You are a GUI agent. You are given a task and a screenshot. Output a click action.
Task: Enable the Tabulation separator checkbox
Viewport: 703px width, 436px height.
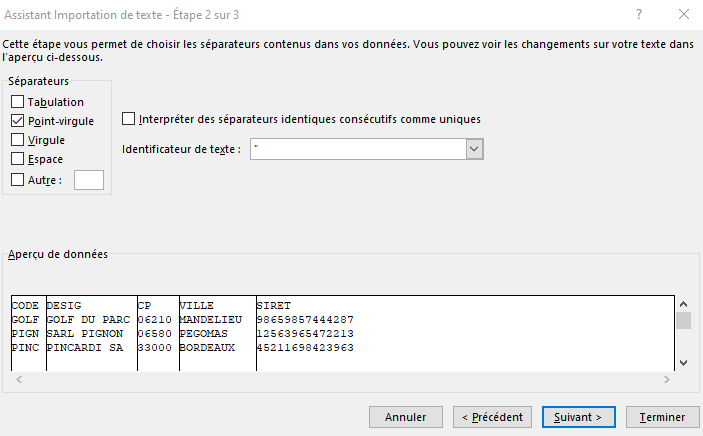click(17, 102)
